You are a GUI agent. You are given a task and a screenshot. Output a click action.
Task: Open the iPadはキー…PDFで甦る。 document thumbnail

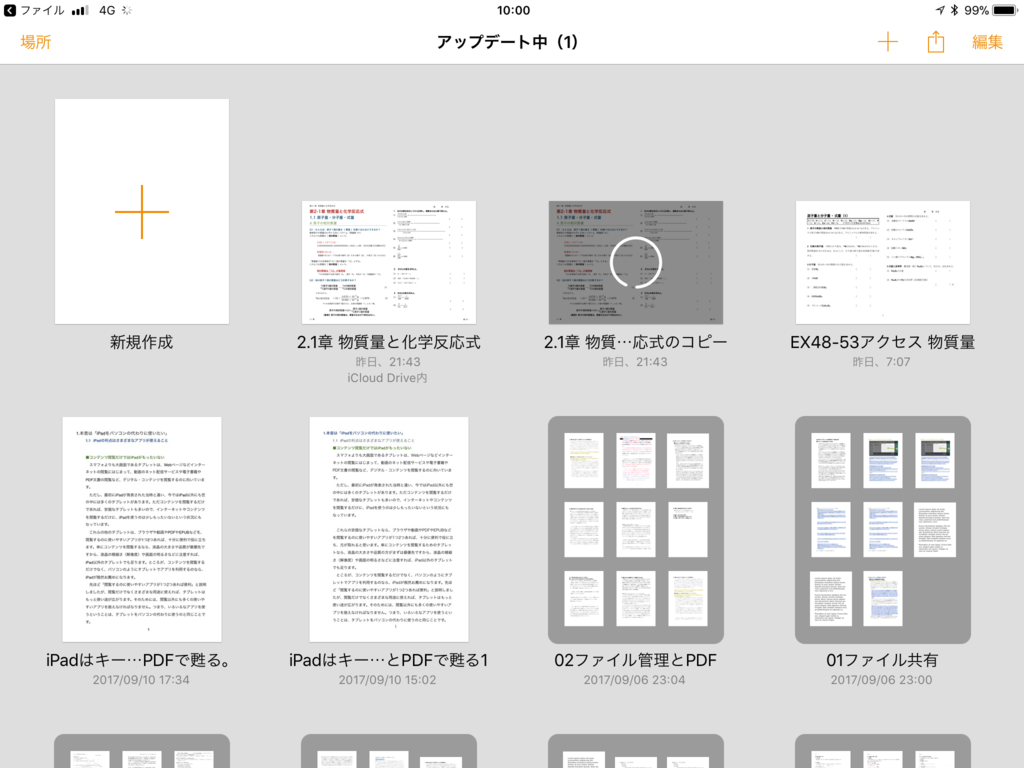(142, 530)
